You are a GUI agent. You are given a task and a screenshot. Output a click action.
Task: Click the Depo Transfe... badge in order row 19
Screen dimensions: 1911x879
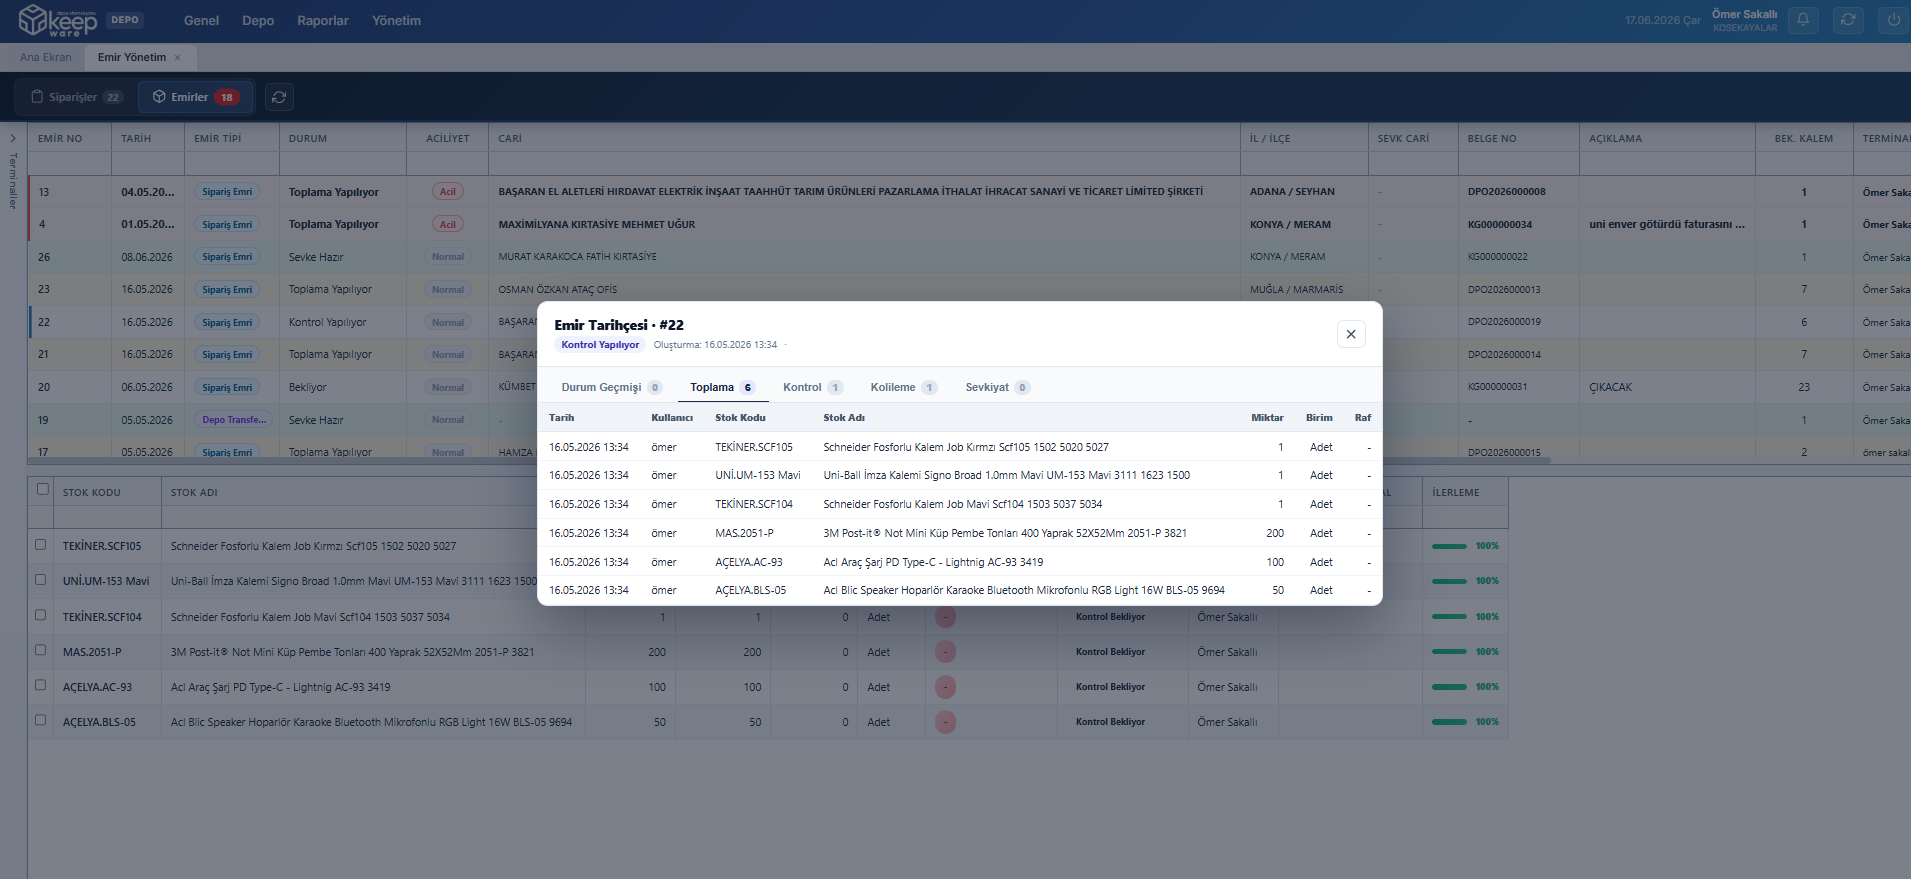click(234, 420)
